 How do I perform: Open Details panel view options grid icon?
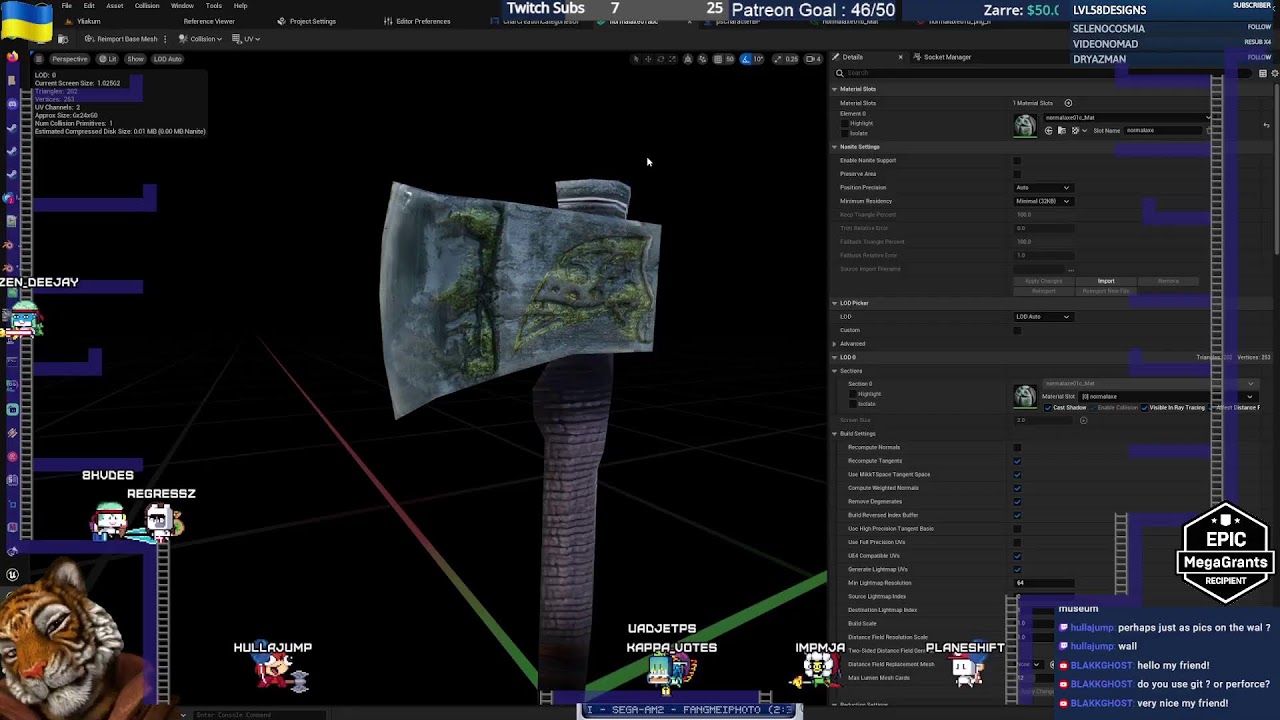click(x=1262, y=73)
